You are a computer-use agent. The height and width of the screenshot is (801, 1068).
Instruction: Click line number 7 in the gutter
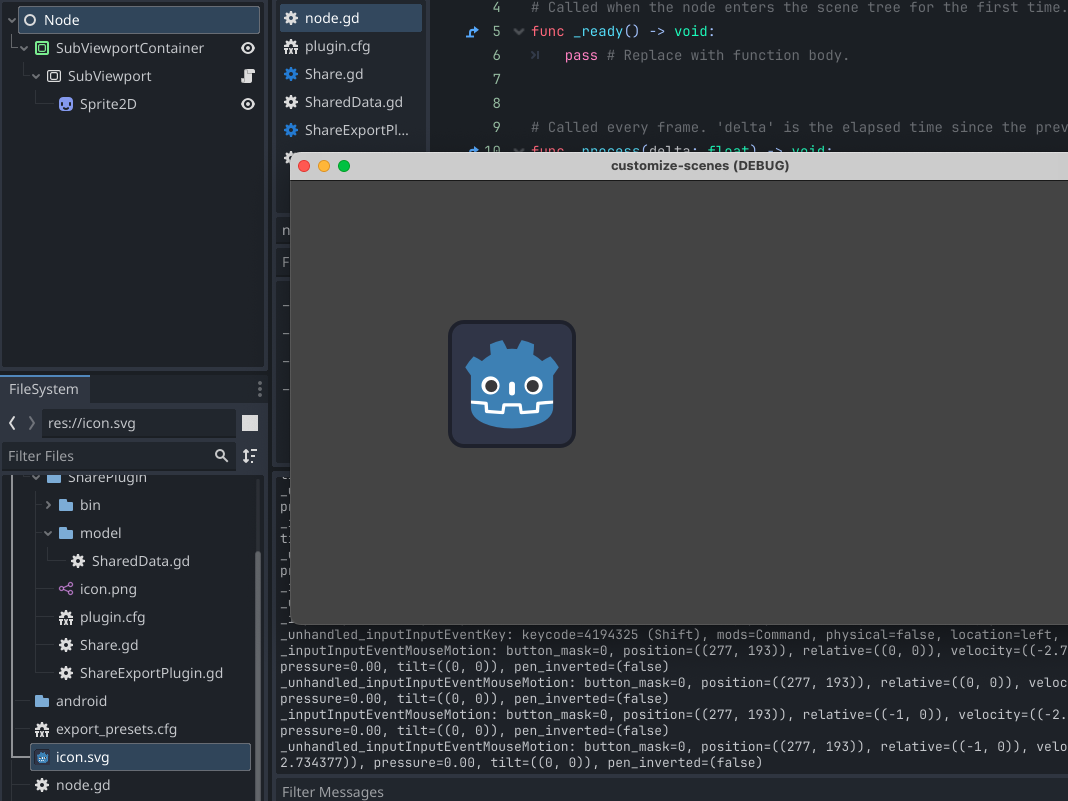[497, 80]
